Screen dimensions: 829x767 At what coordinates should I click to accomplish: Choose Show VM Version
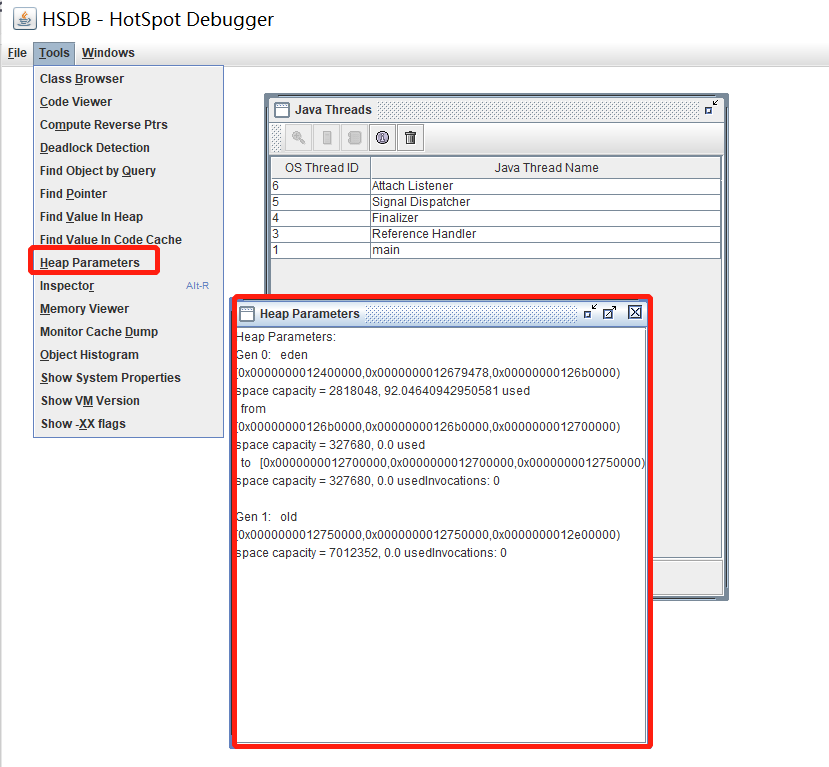pos(128,401)
